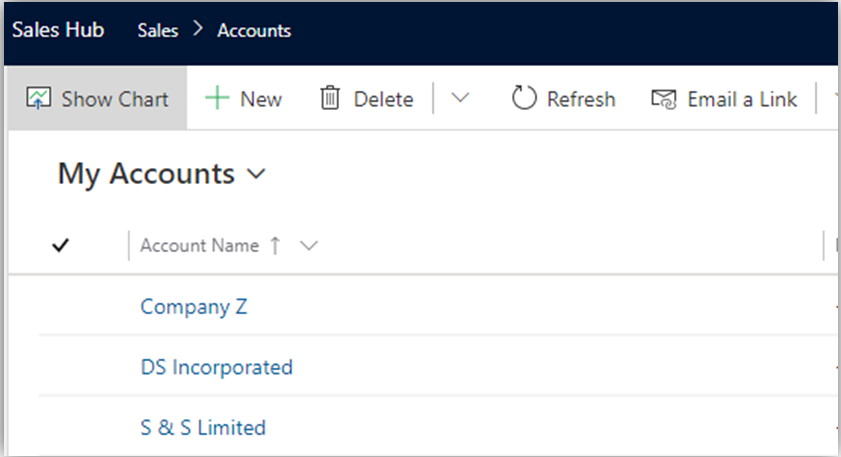Click the Email a Link label
The width and height of the screenshot is (841, 457).
742,99
